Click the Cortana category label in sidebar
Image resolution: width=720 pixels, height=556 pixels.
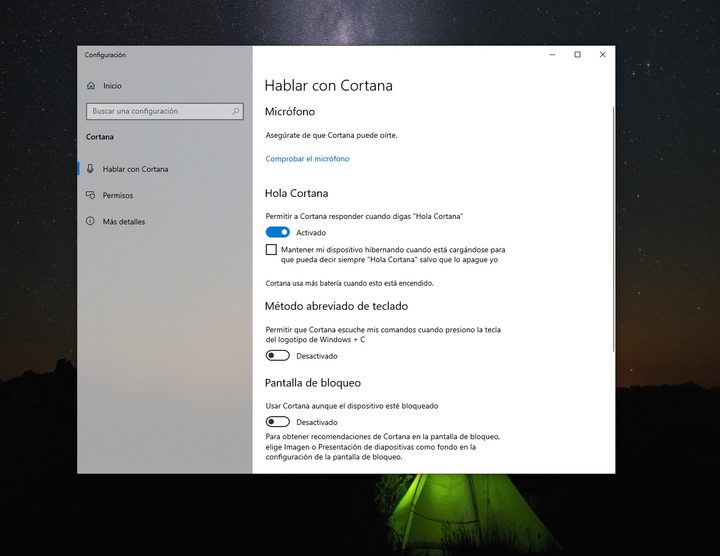click(100, 137)
